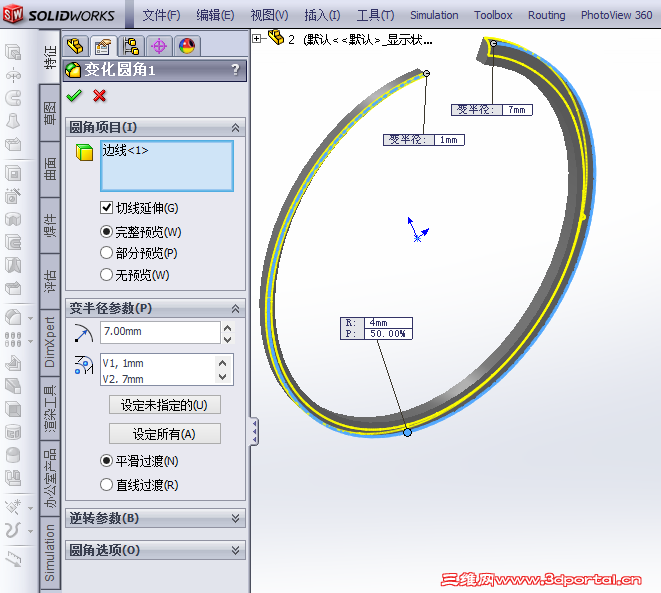Click the radius field showing 7.00mm
Image resolution: width=661 pixels, height=593 pixels.
pyautogui.click(x=160, y=332)
